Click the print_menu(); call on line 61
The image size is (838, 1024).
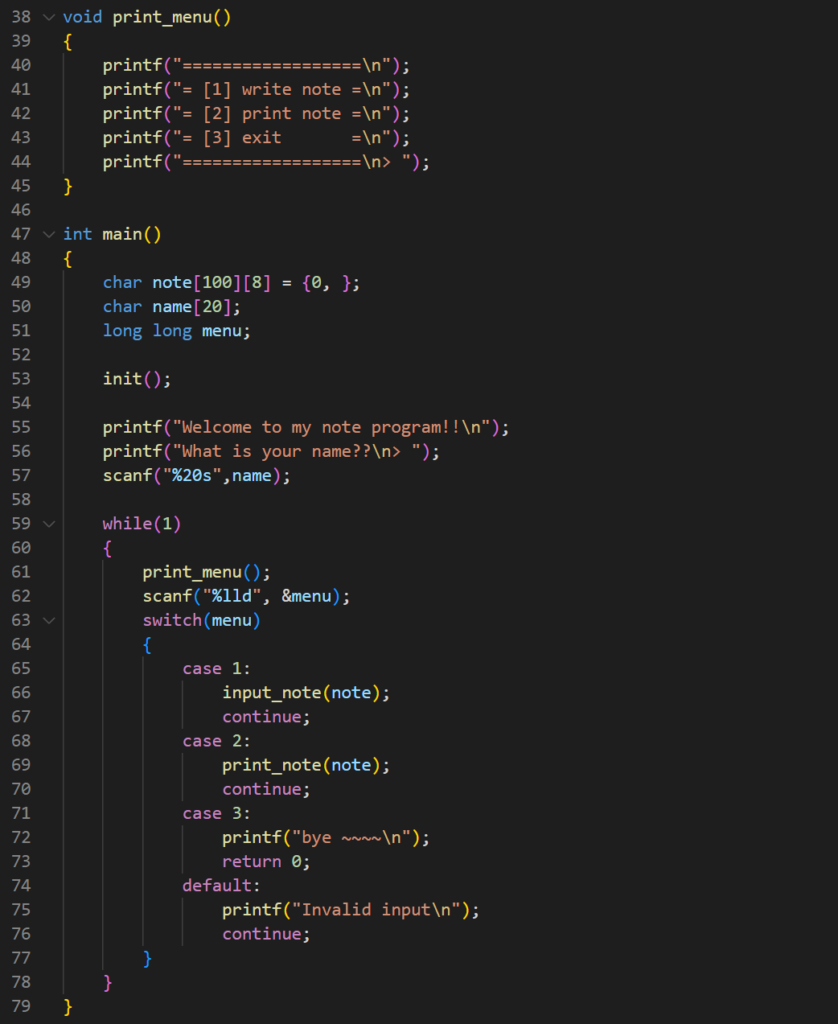206,572
